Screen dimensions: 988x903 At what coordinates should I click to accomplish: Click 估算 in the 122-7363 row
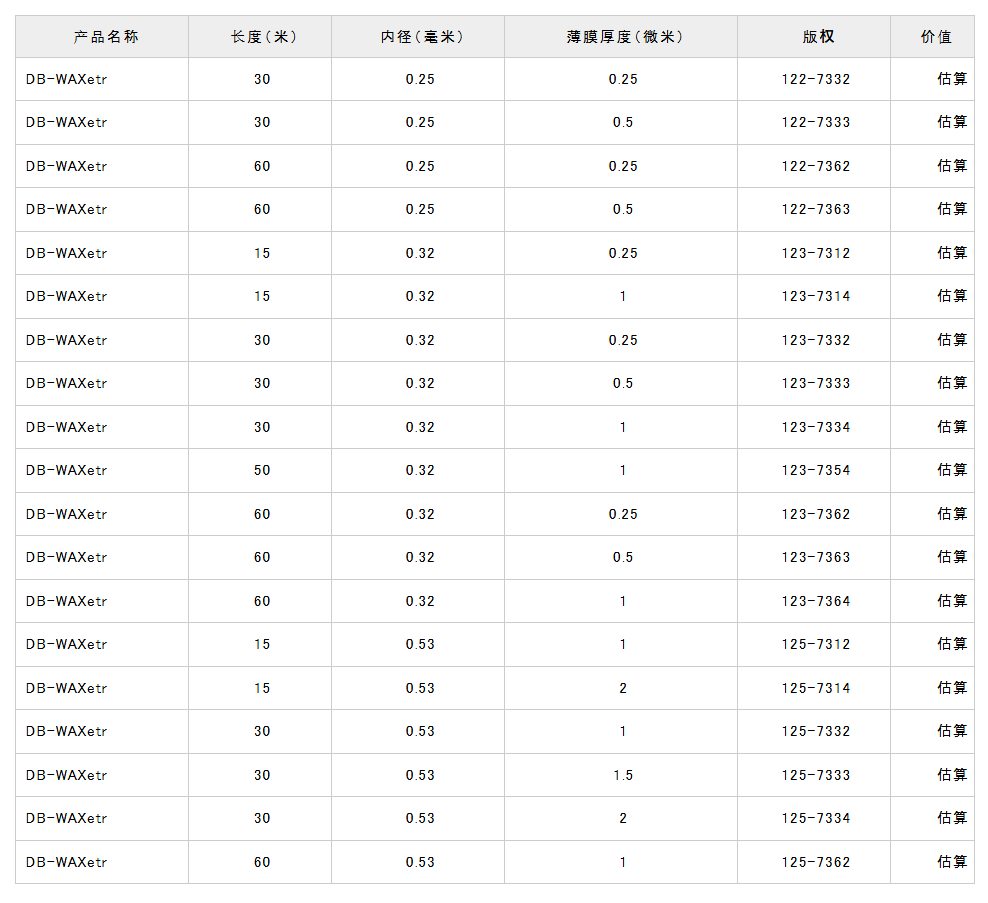pyautogui.click(x=951, y=209)
